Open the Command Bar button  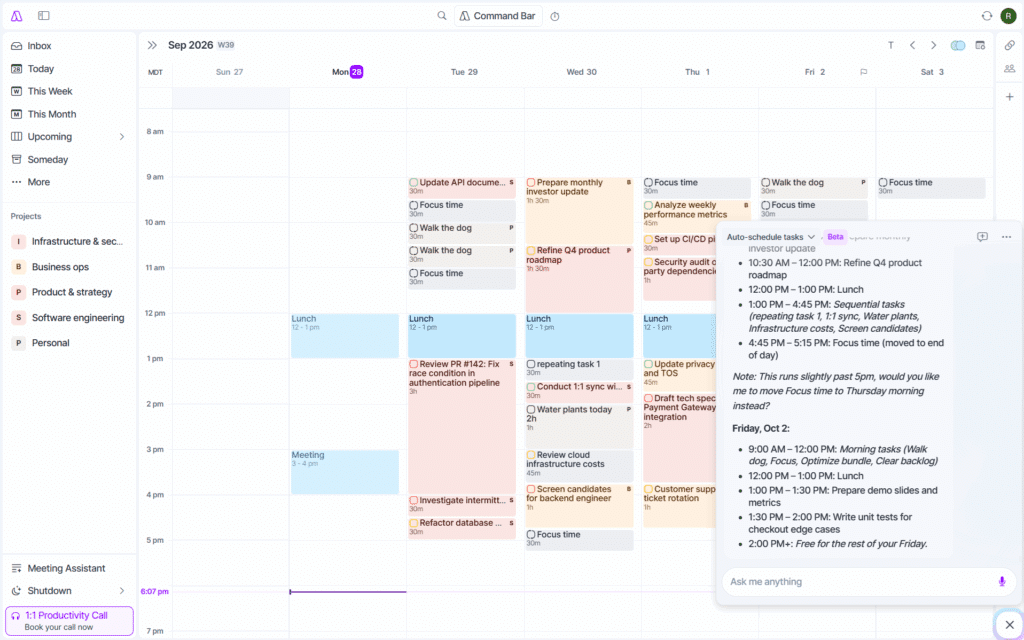tap(498, 16)
